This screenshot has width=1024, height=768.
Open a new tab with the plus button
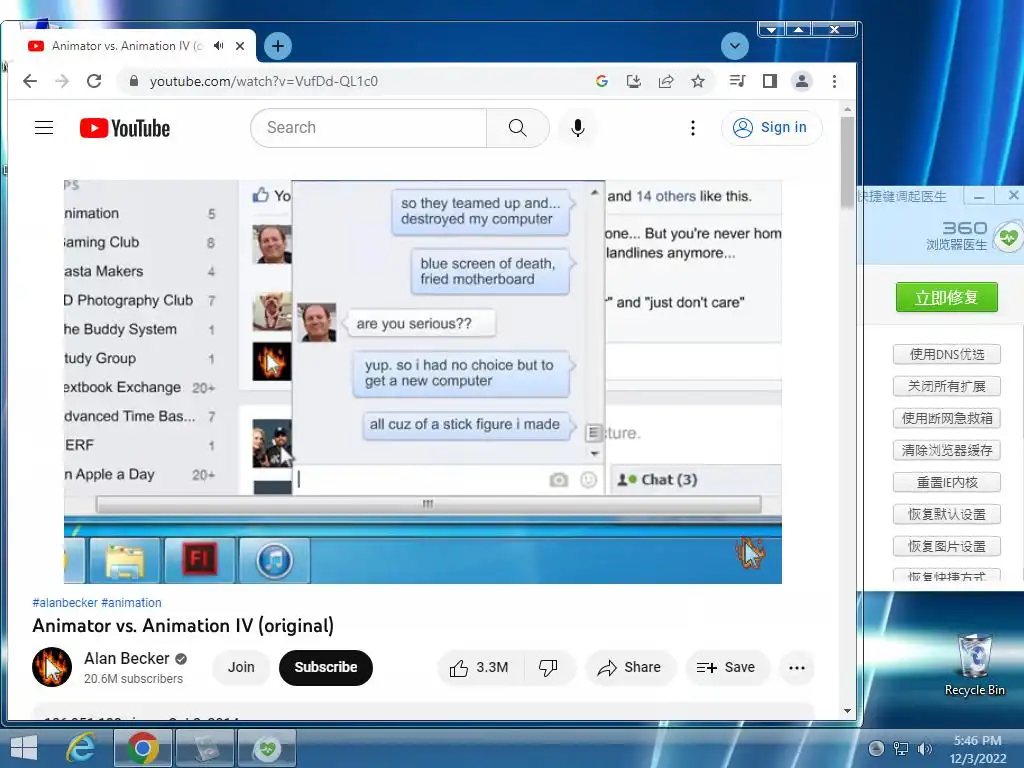[278, 46]
